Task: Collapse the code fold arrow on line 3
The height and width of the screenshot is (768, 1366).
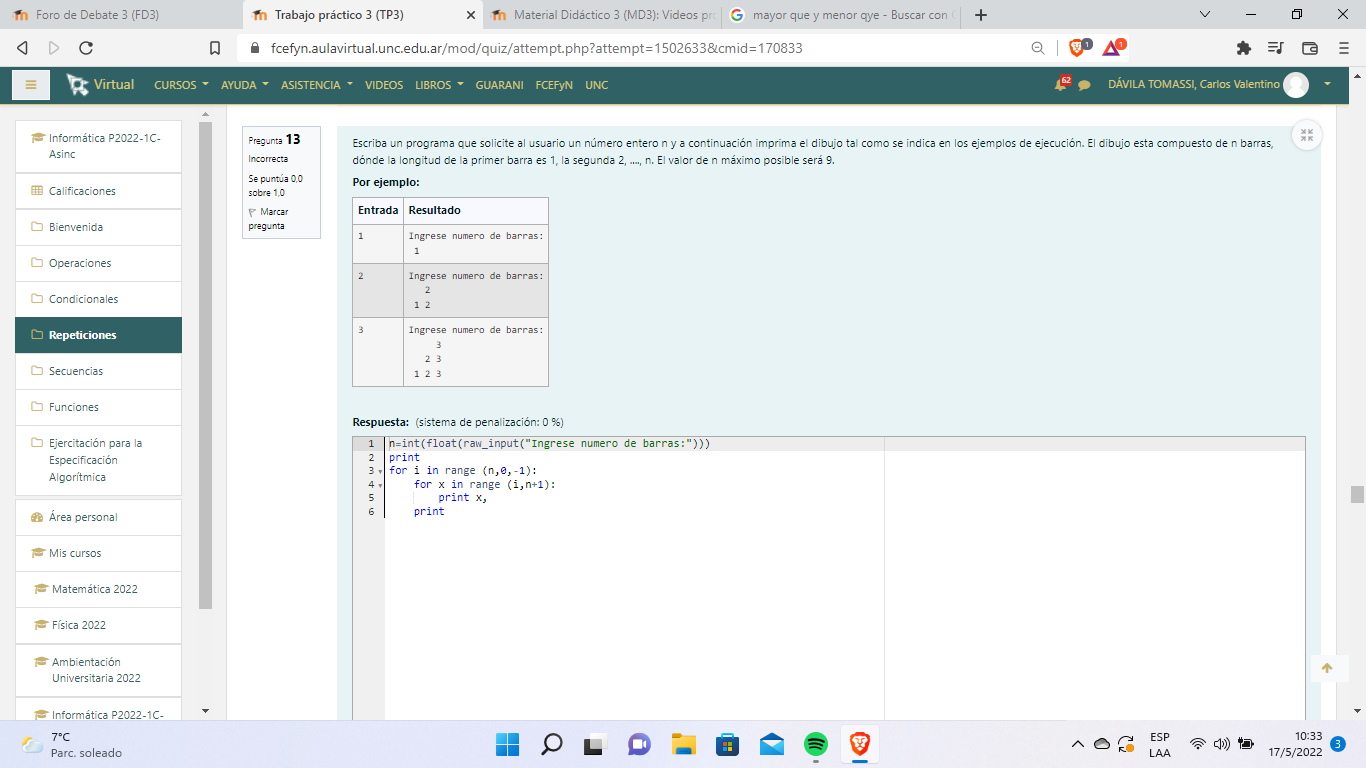Action: [380, 471]
